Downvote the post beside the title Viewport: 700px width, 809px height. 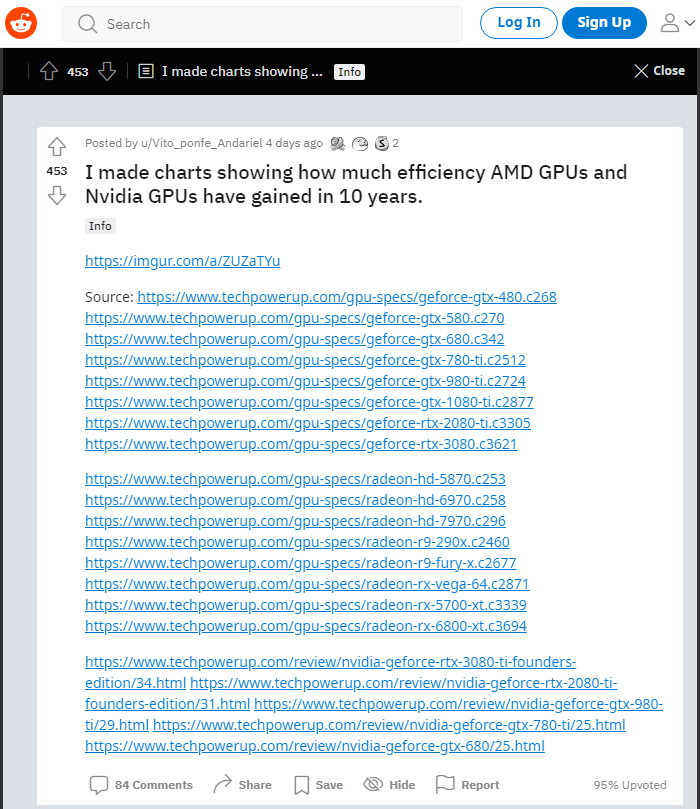coord(57,196)
